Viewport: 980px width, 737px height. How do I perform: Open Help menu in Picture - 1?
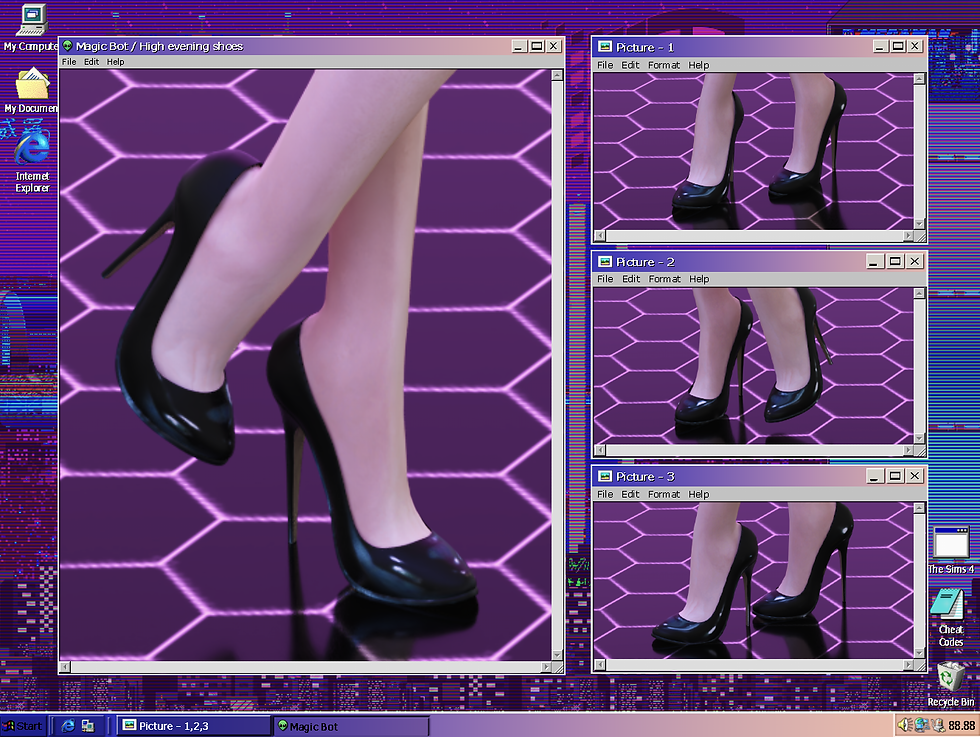point(699,65)
